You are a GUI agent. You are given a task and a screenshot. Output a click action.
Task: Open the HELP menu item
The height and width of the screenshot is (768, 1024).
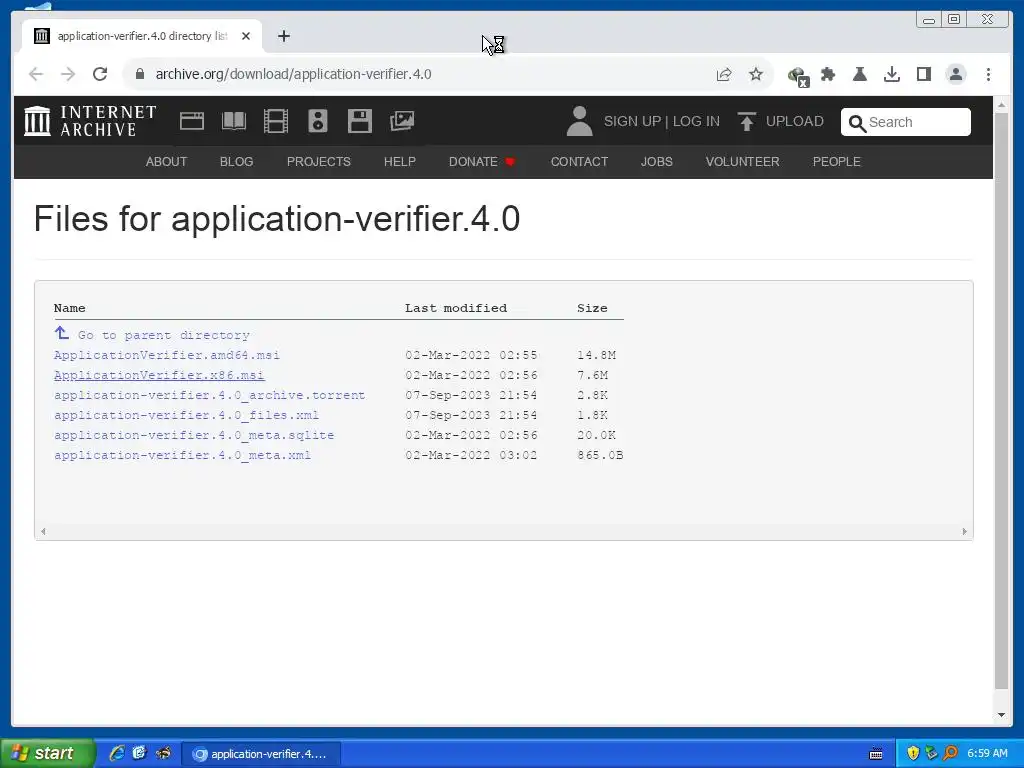[x=400, y=161]
